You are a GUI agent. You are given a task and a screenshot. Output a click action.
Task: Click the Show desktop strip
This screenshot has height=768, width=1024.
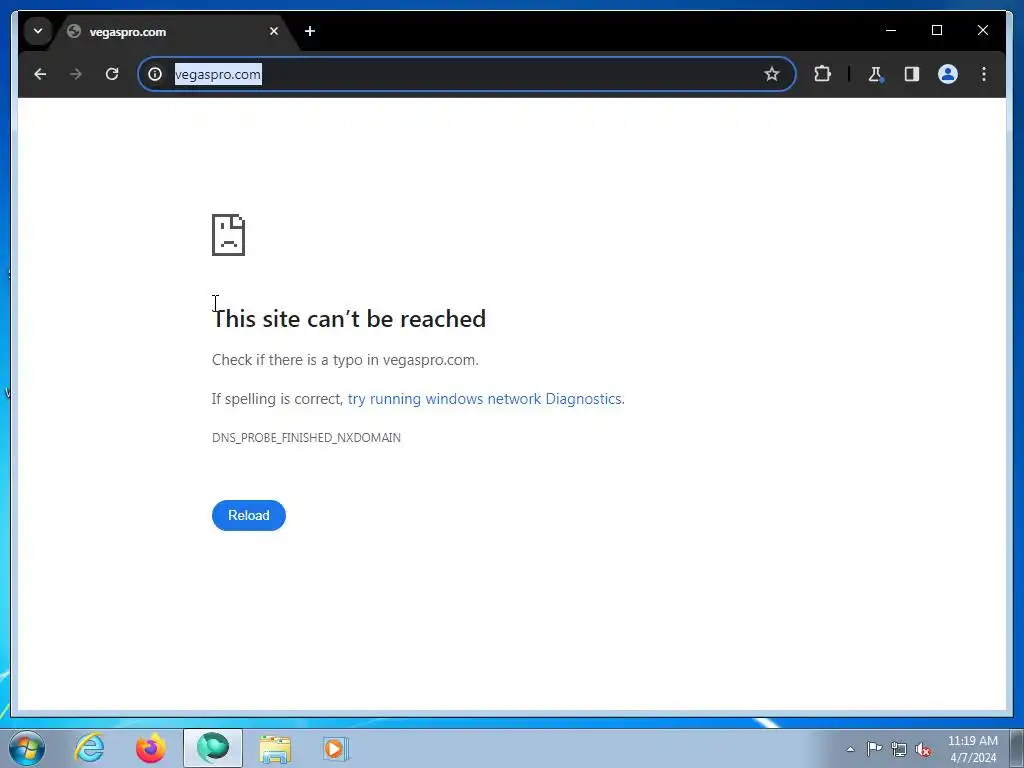click(x=1017, y=748)
